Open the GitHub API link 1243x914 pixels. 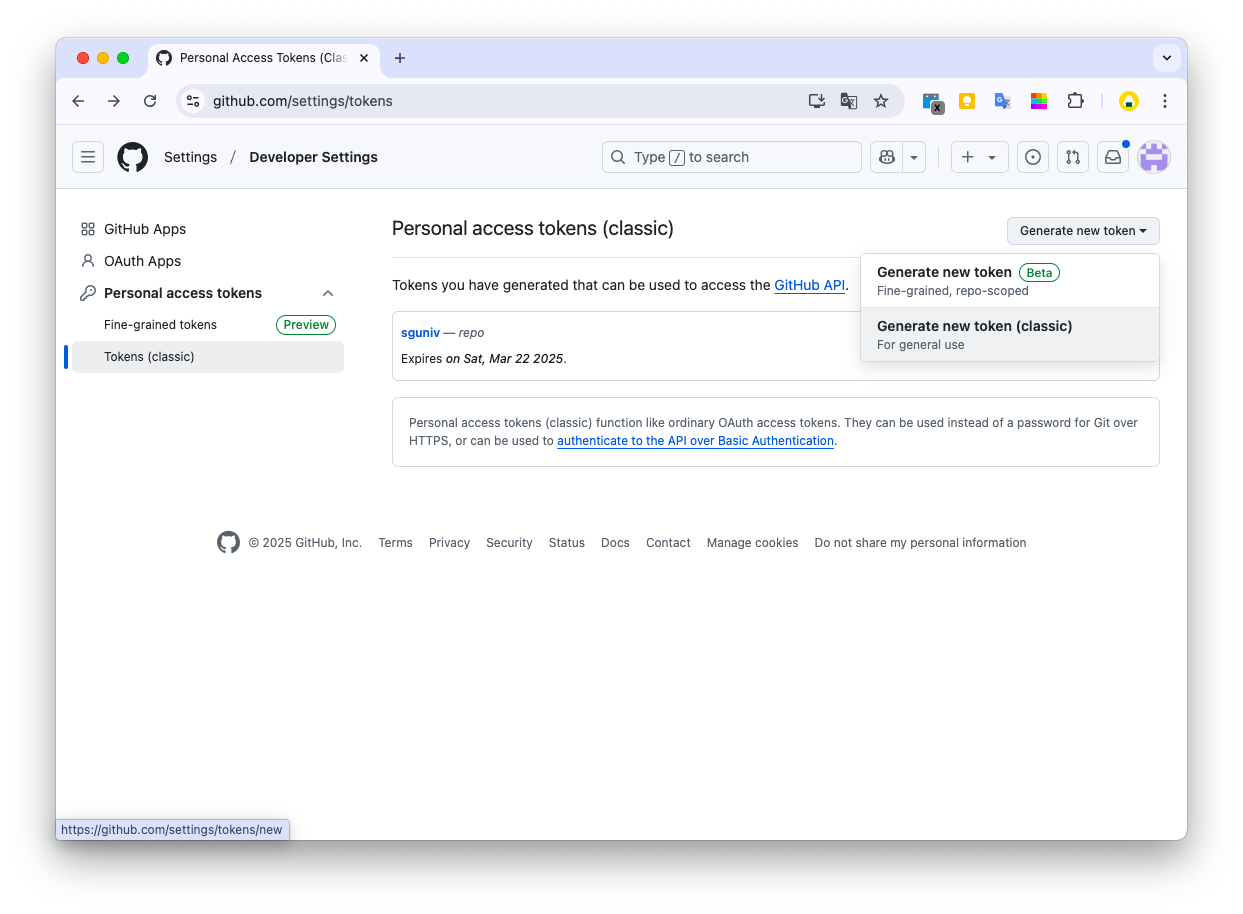809,285
